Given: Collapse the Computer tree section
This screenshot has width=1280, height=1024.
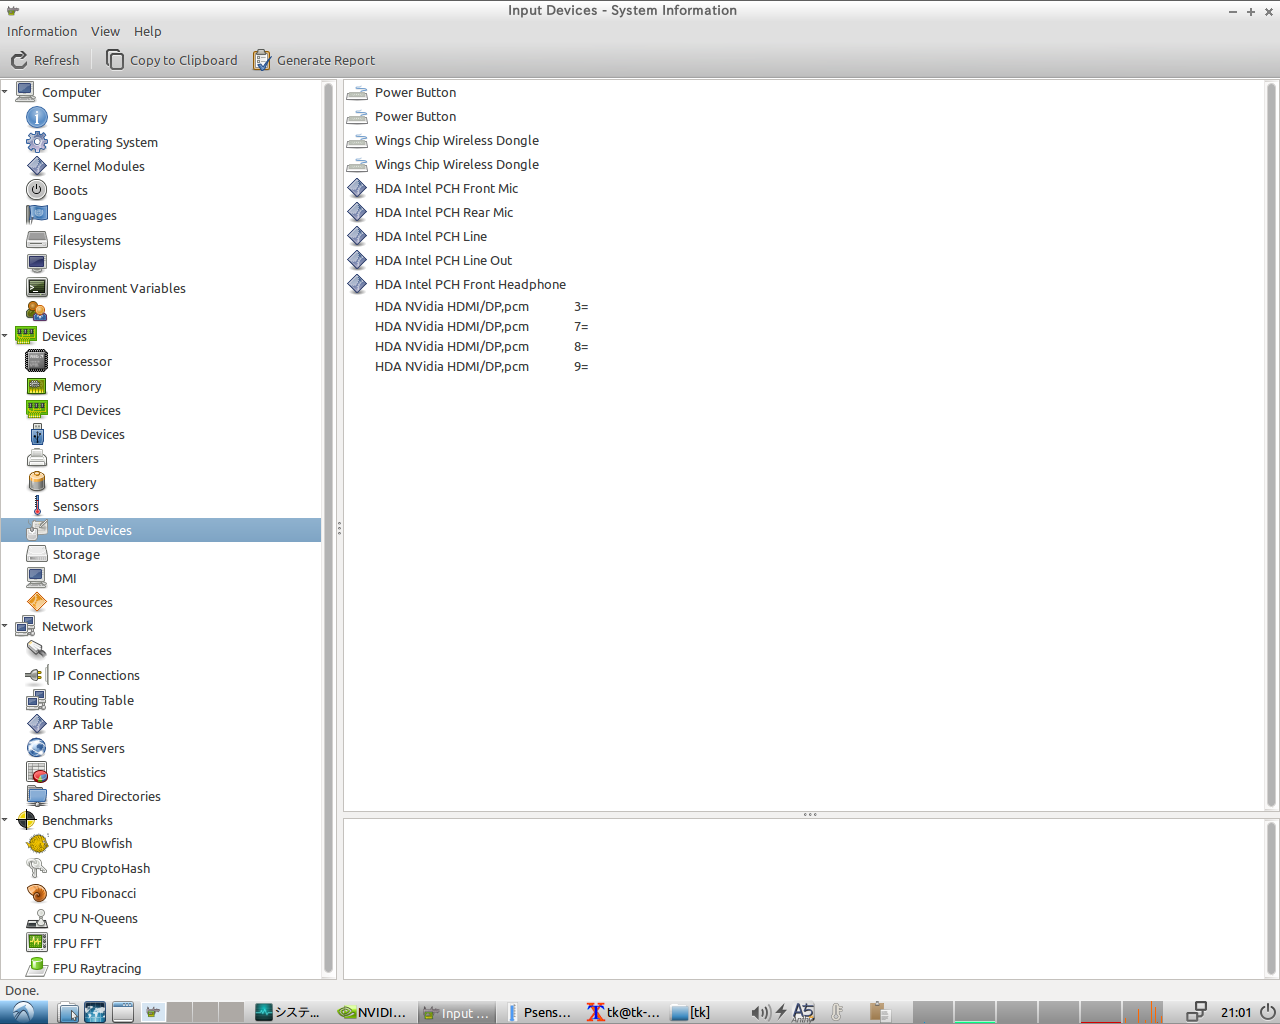Looking at the screenshot, I should (x=5, y=92).
